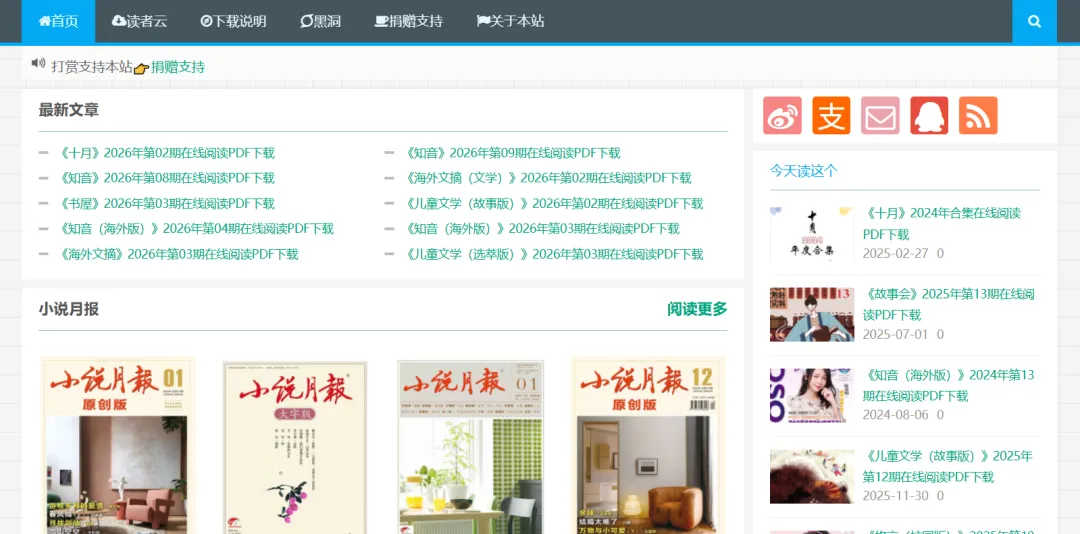Open 小说月报 01 green plant cover
The height and width of the screenshot is (534, 1080).
470,447
